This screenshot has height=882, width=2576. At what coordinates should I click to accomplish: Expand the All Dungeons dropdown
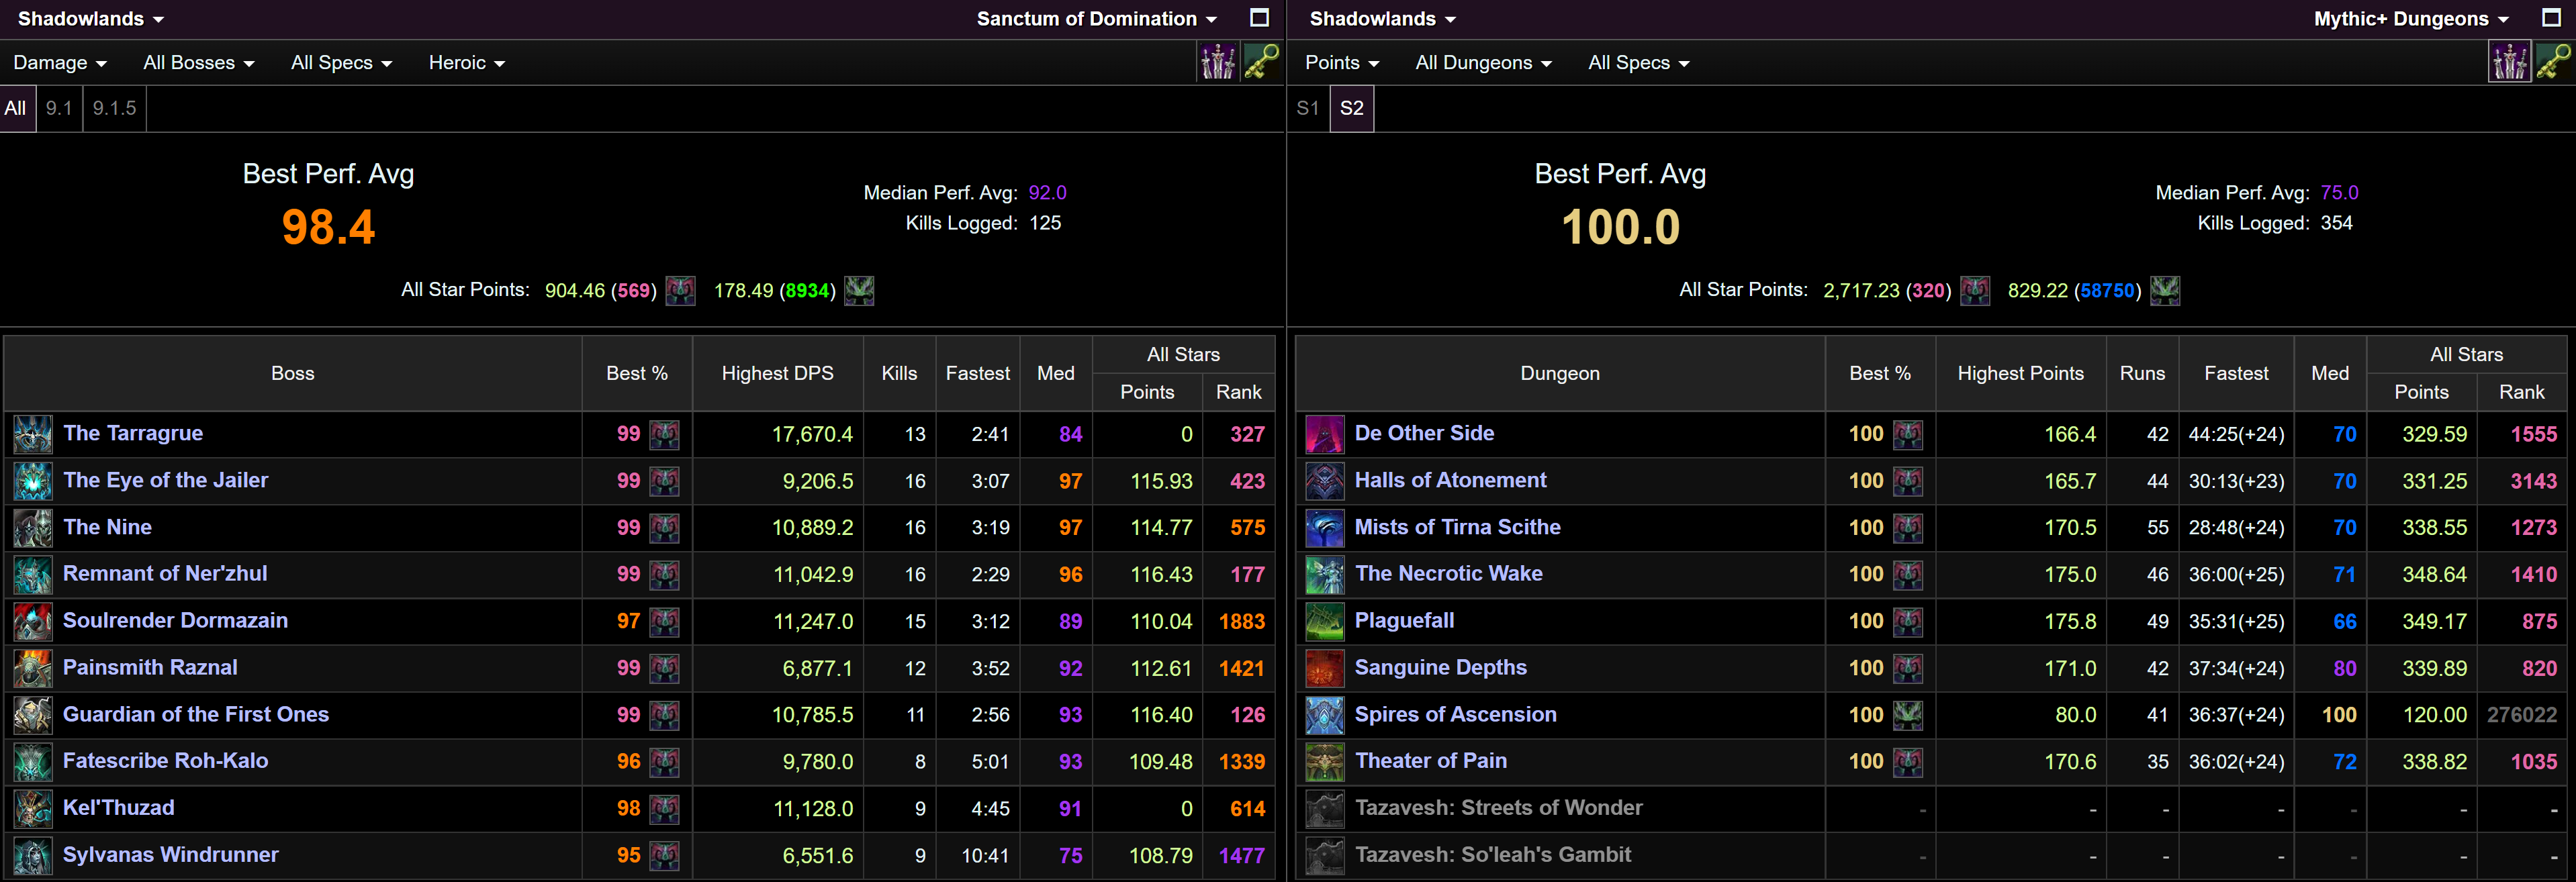(1484, 63)
